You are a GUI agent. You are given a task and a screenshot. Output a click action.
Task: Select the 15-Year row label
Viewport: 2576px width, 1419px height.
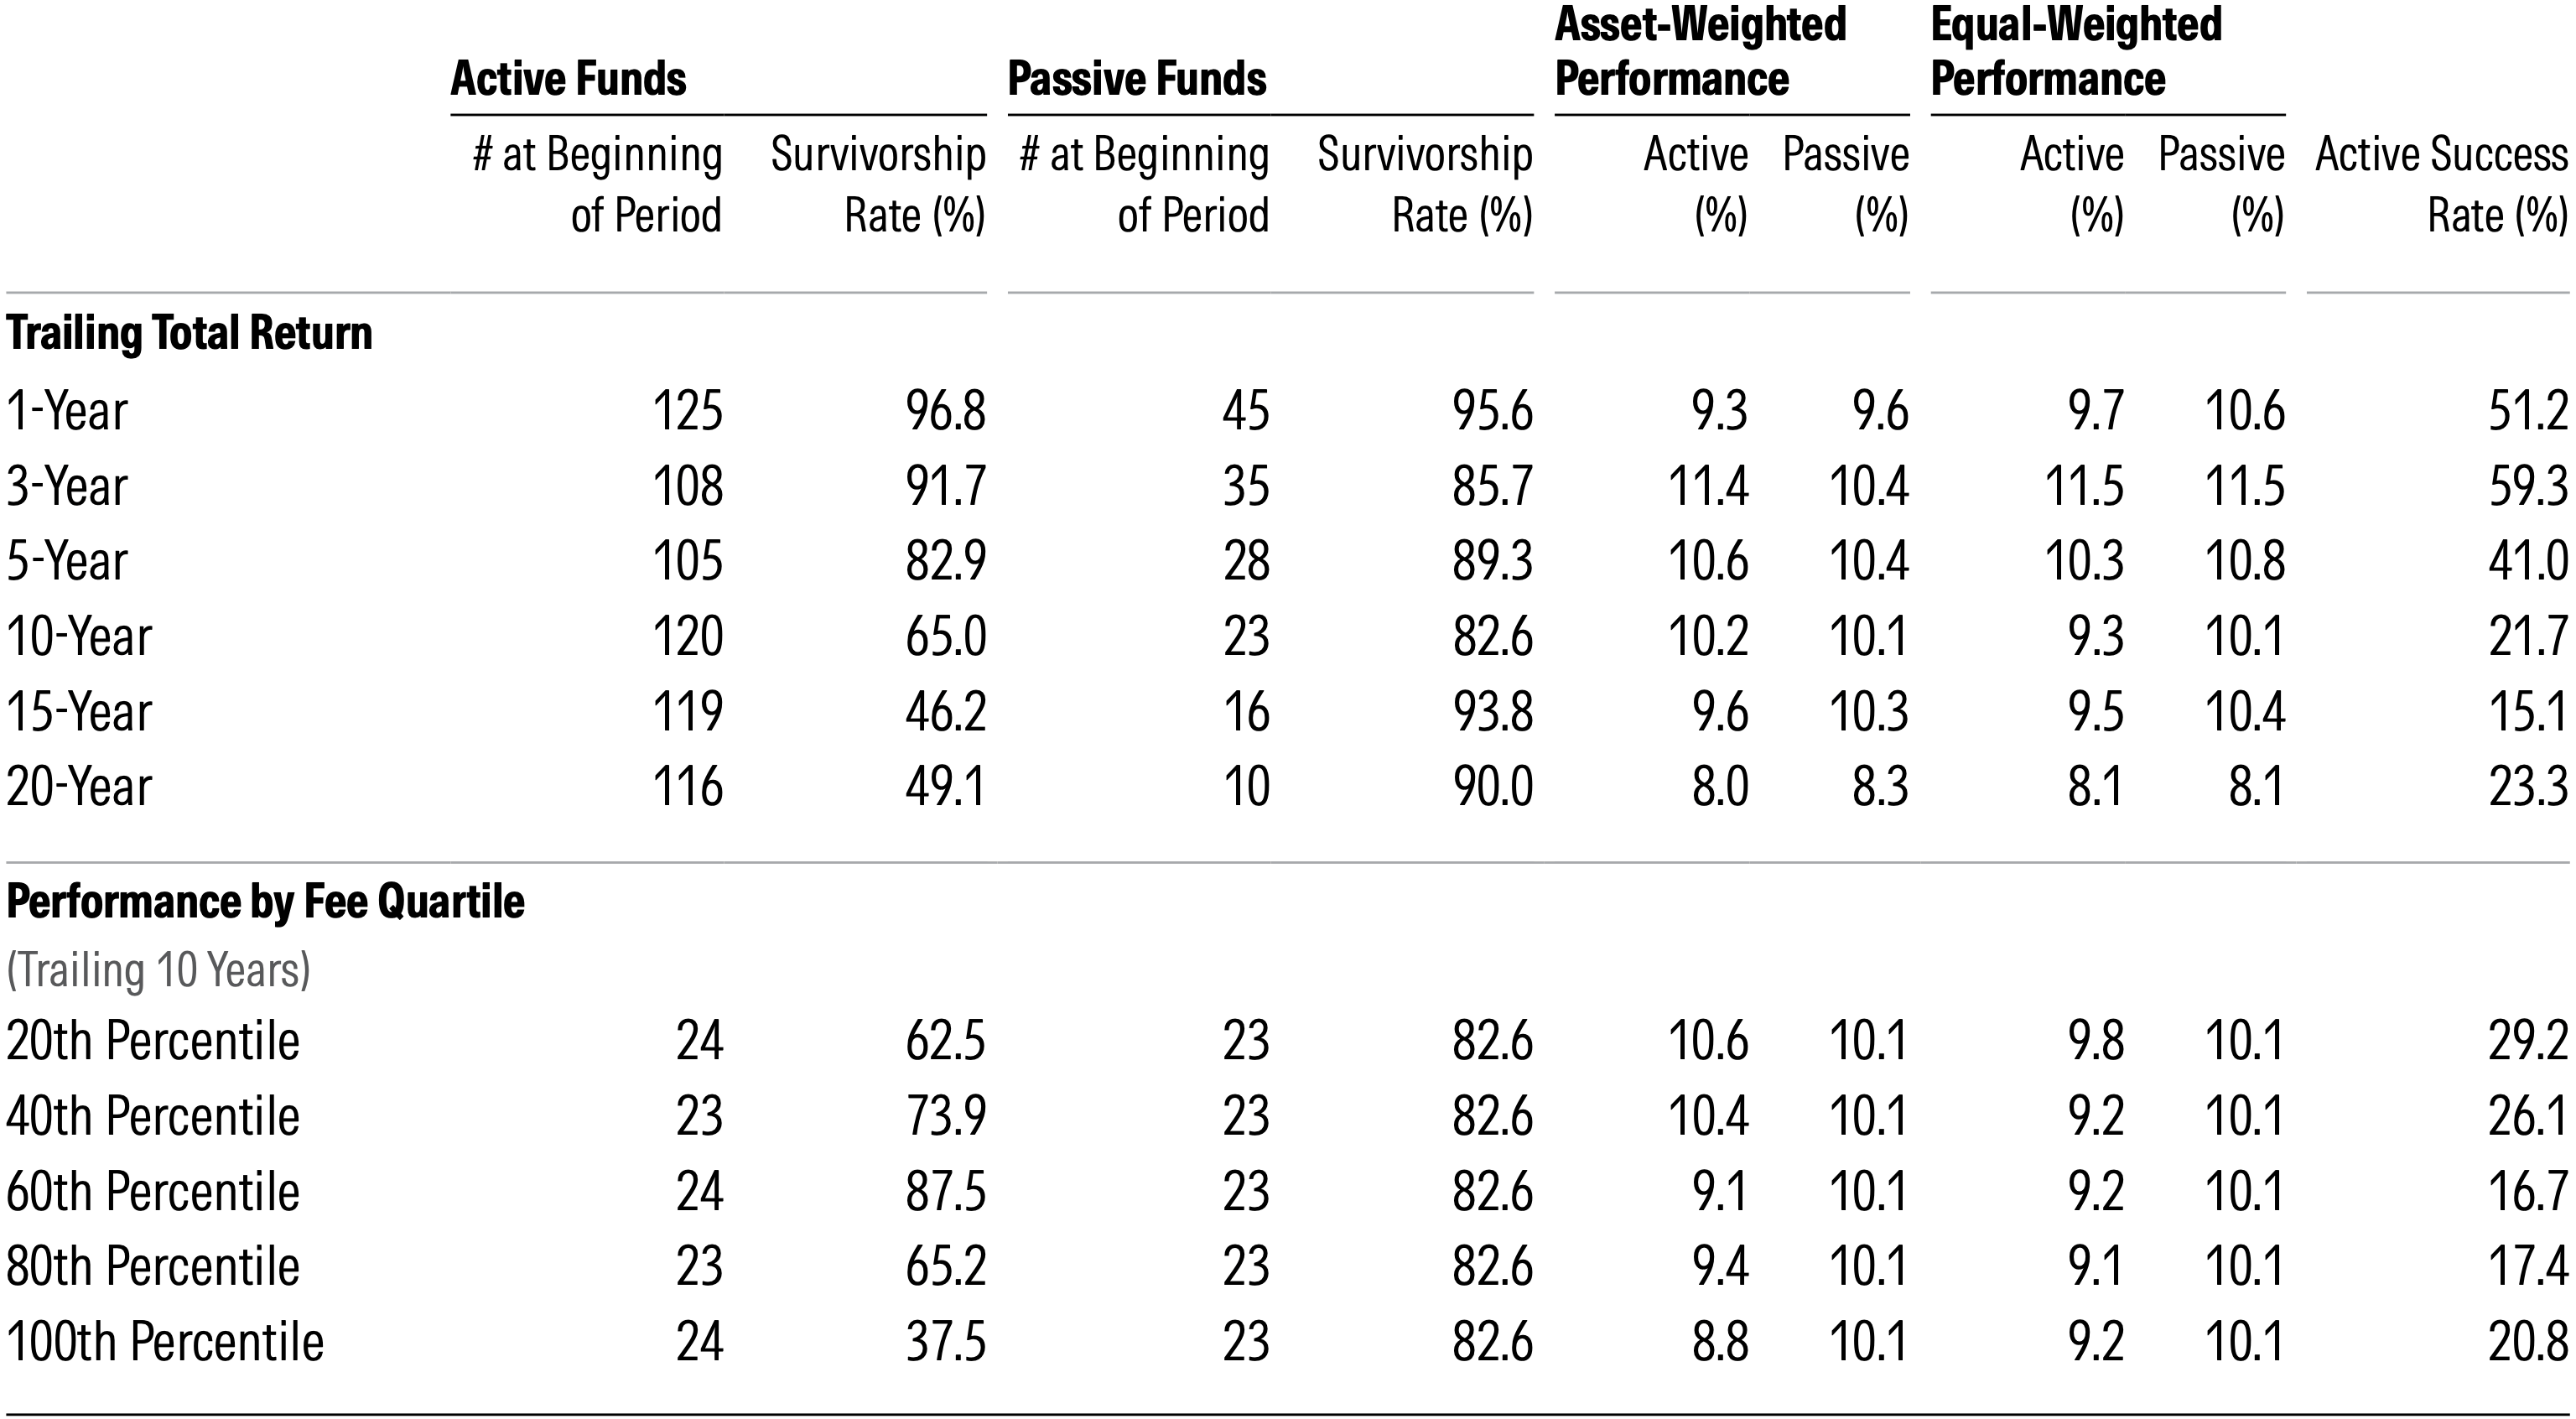click(79, 712)
